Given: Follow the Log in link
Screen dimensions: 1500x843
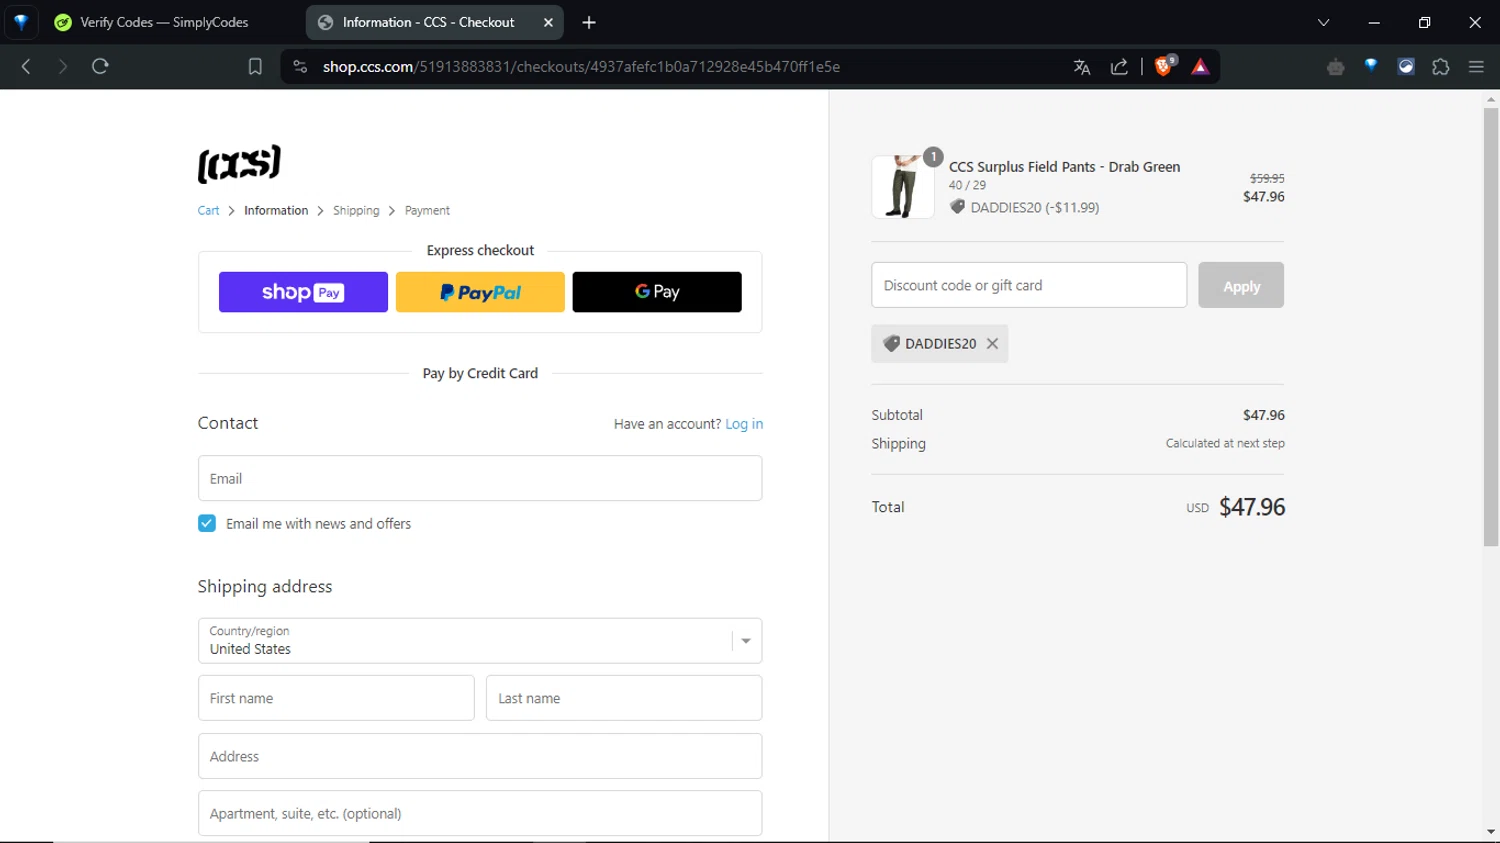Looking at the screenshot, I should pyautogui.click(x=744, y=424).
